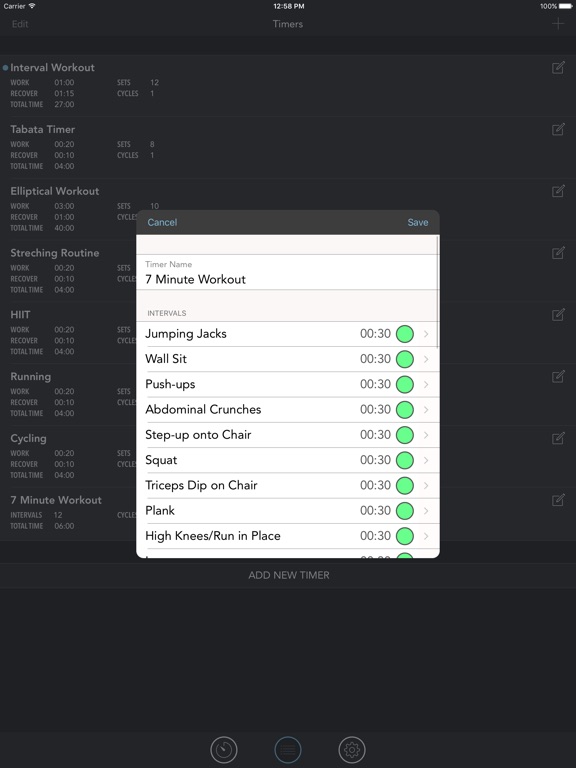
Task: Expand Squat interval details chevron
Action: pos(426,460)
